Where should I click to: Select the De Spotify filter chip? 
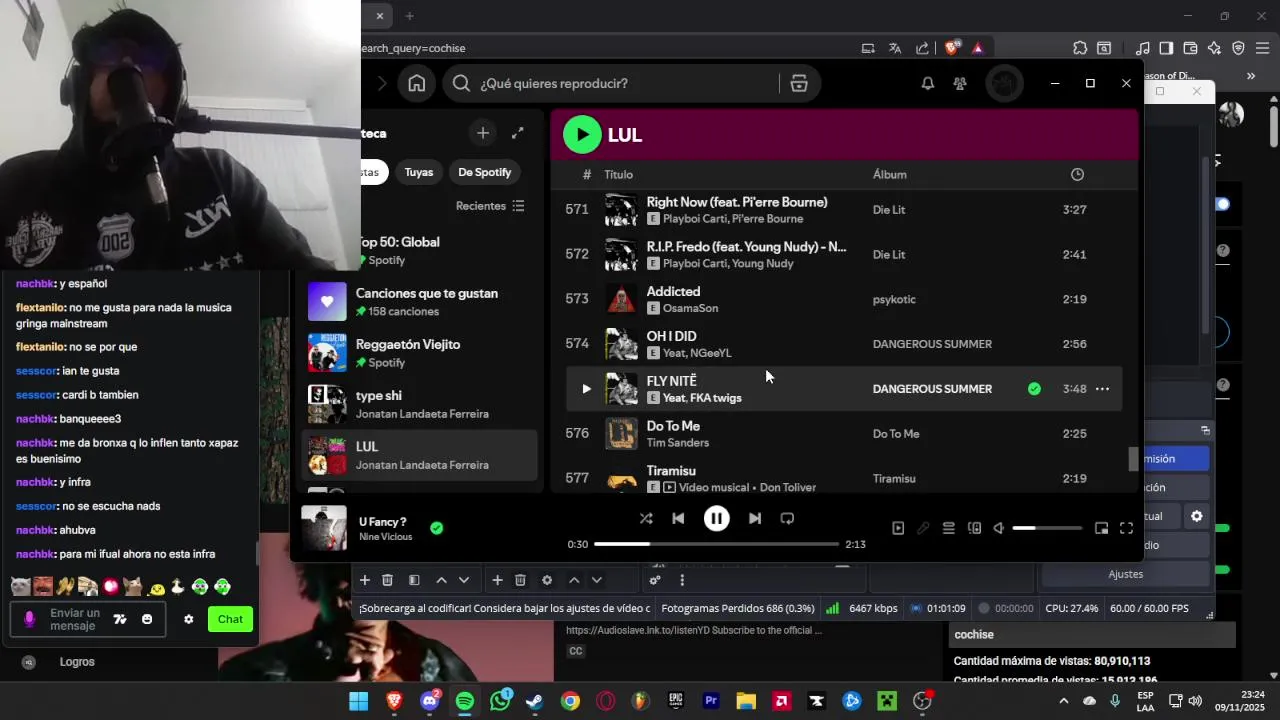485,172
